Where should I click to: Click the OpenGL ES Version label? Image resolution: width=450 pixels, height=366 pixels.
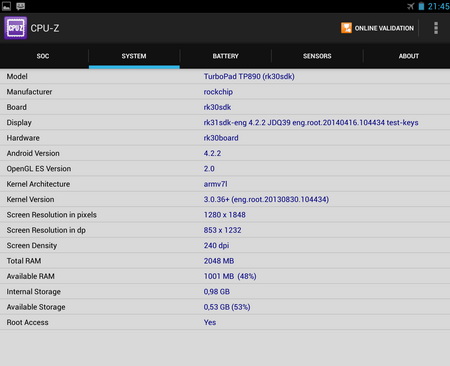39,168
